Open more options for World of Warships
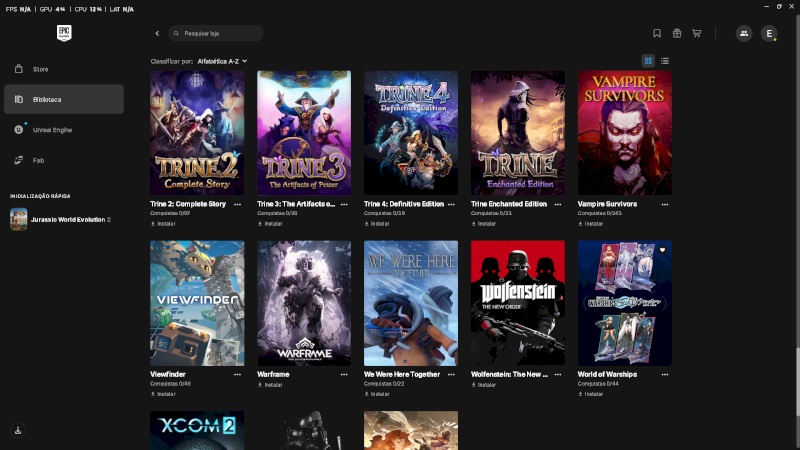This screenshot has height=450, width=800. [665, 374]
